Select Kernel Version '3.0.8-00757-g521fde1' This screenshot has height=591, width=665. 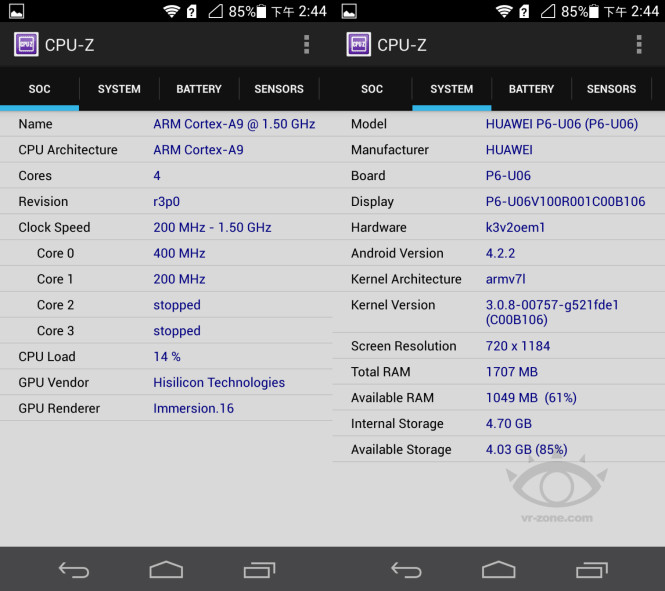pos(552,305)
